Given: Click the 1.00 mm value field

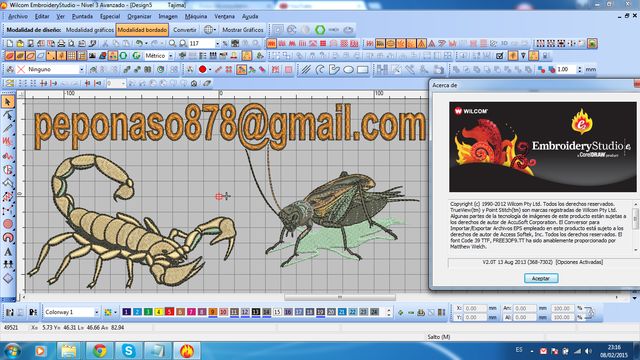Looking at the screenshot, I should pyautogui.click(x=567, y=70).
